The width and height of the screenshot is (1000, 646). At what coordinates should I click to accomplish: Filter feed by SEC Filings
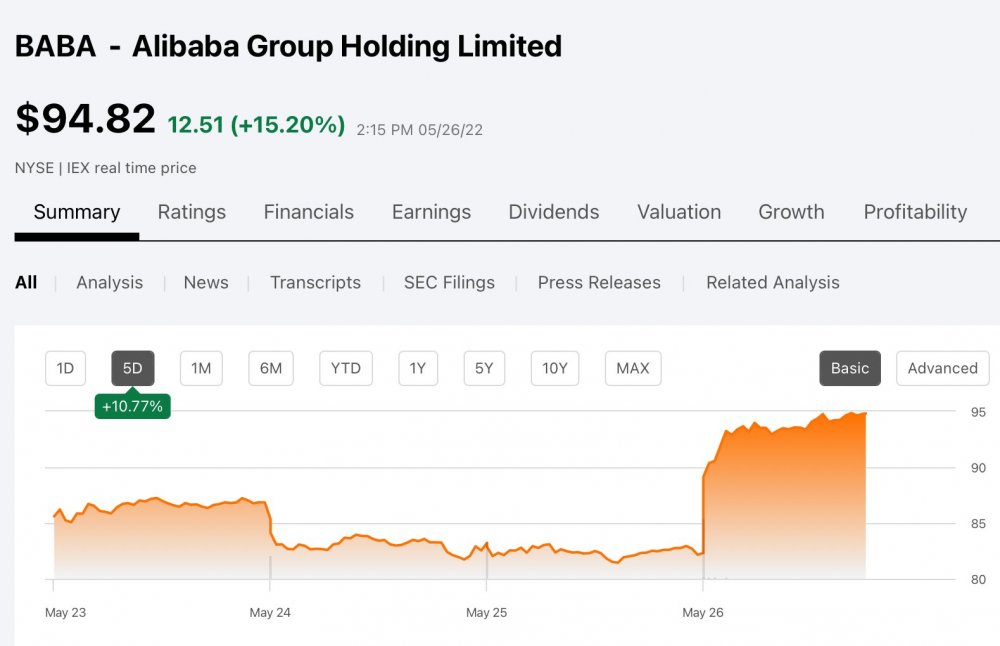449,283
